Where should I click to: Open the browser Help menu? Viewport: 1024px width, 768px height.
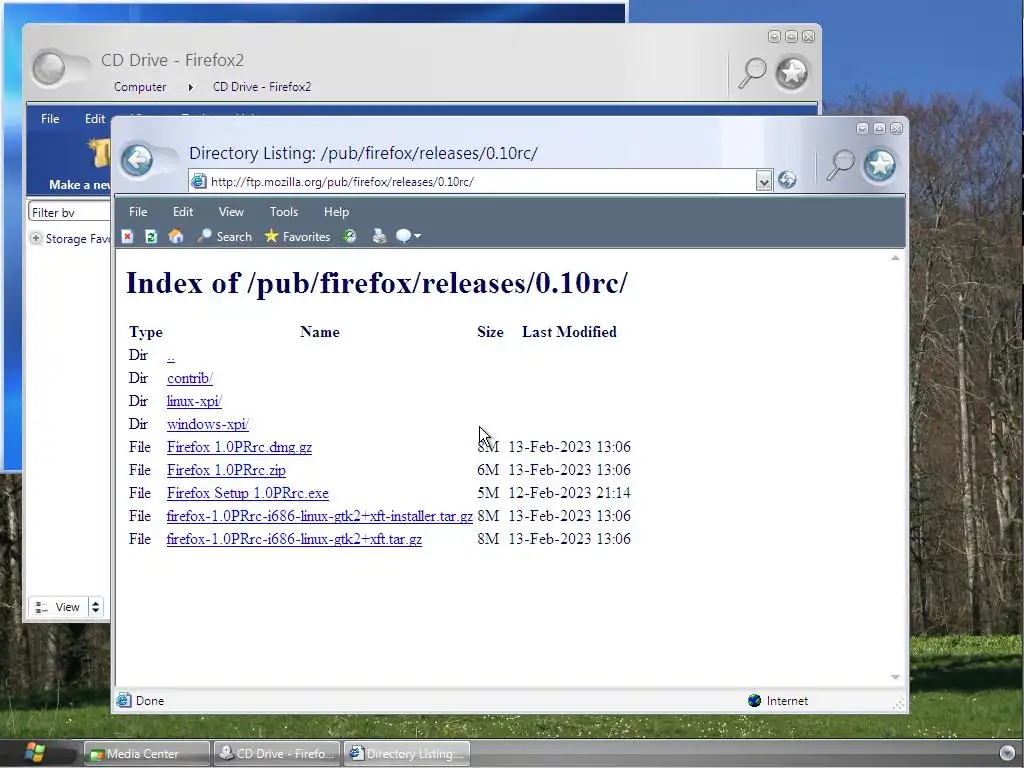[336, 212]
